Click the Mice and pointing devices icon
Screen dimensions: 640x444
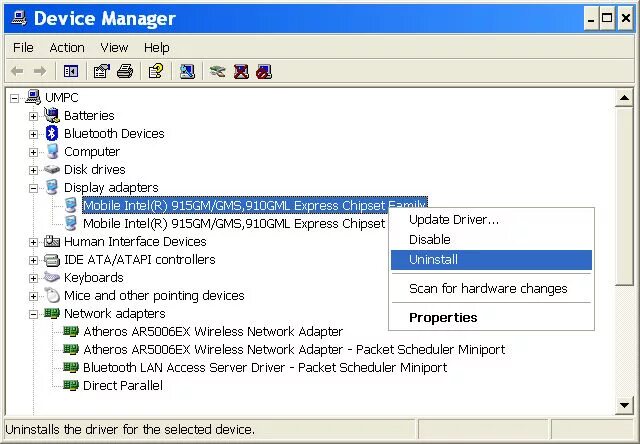pos(52,295)
